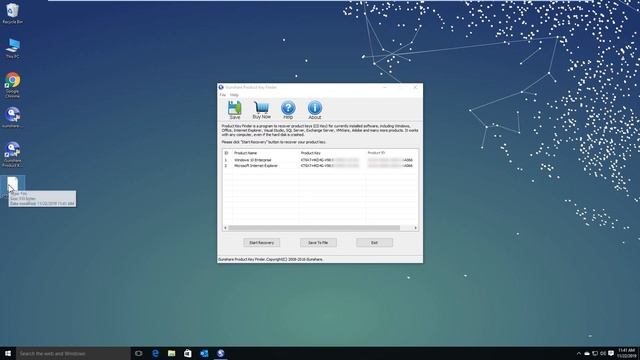
Task: Click the network icon in the system tray
Action: coord(595,353)
